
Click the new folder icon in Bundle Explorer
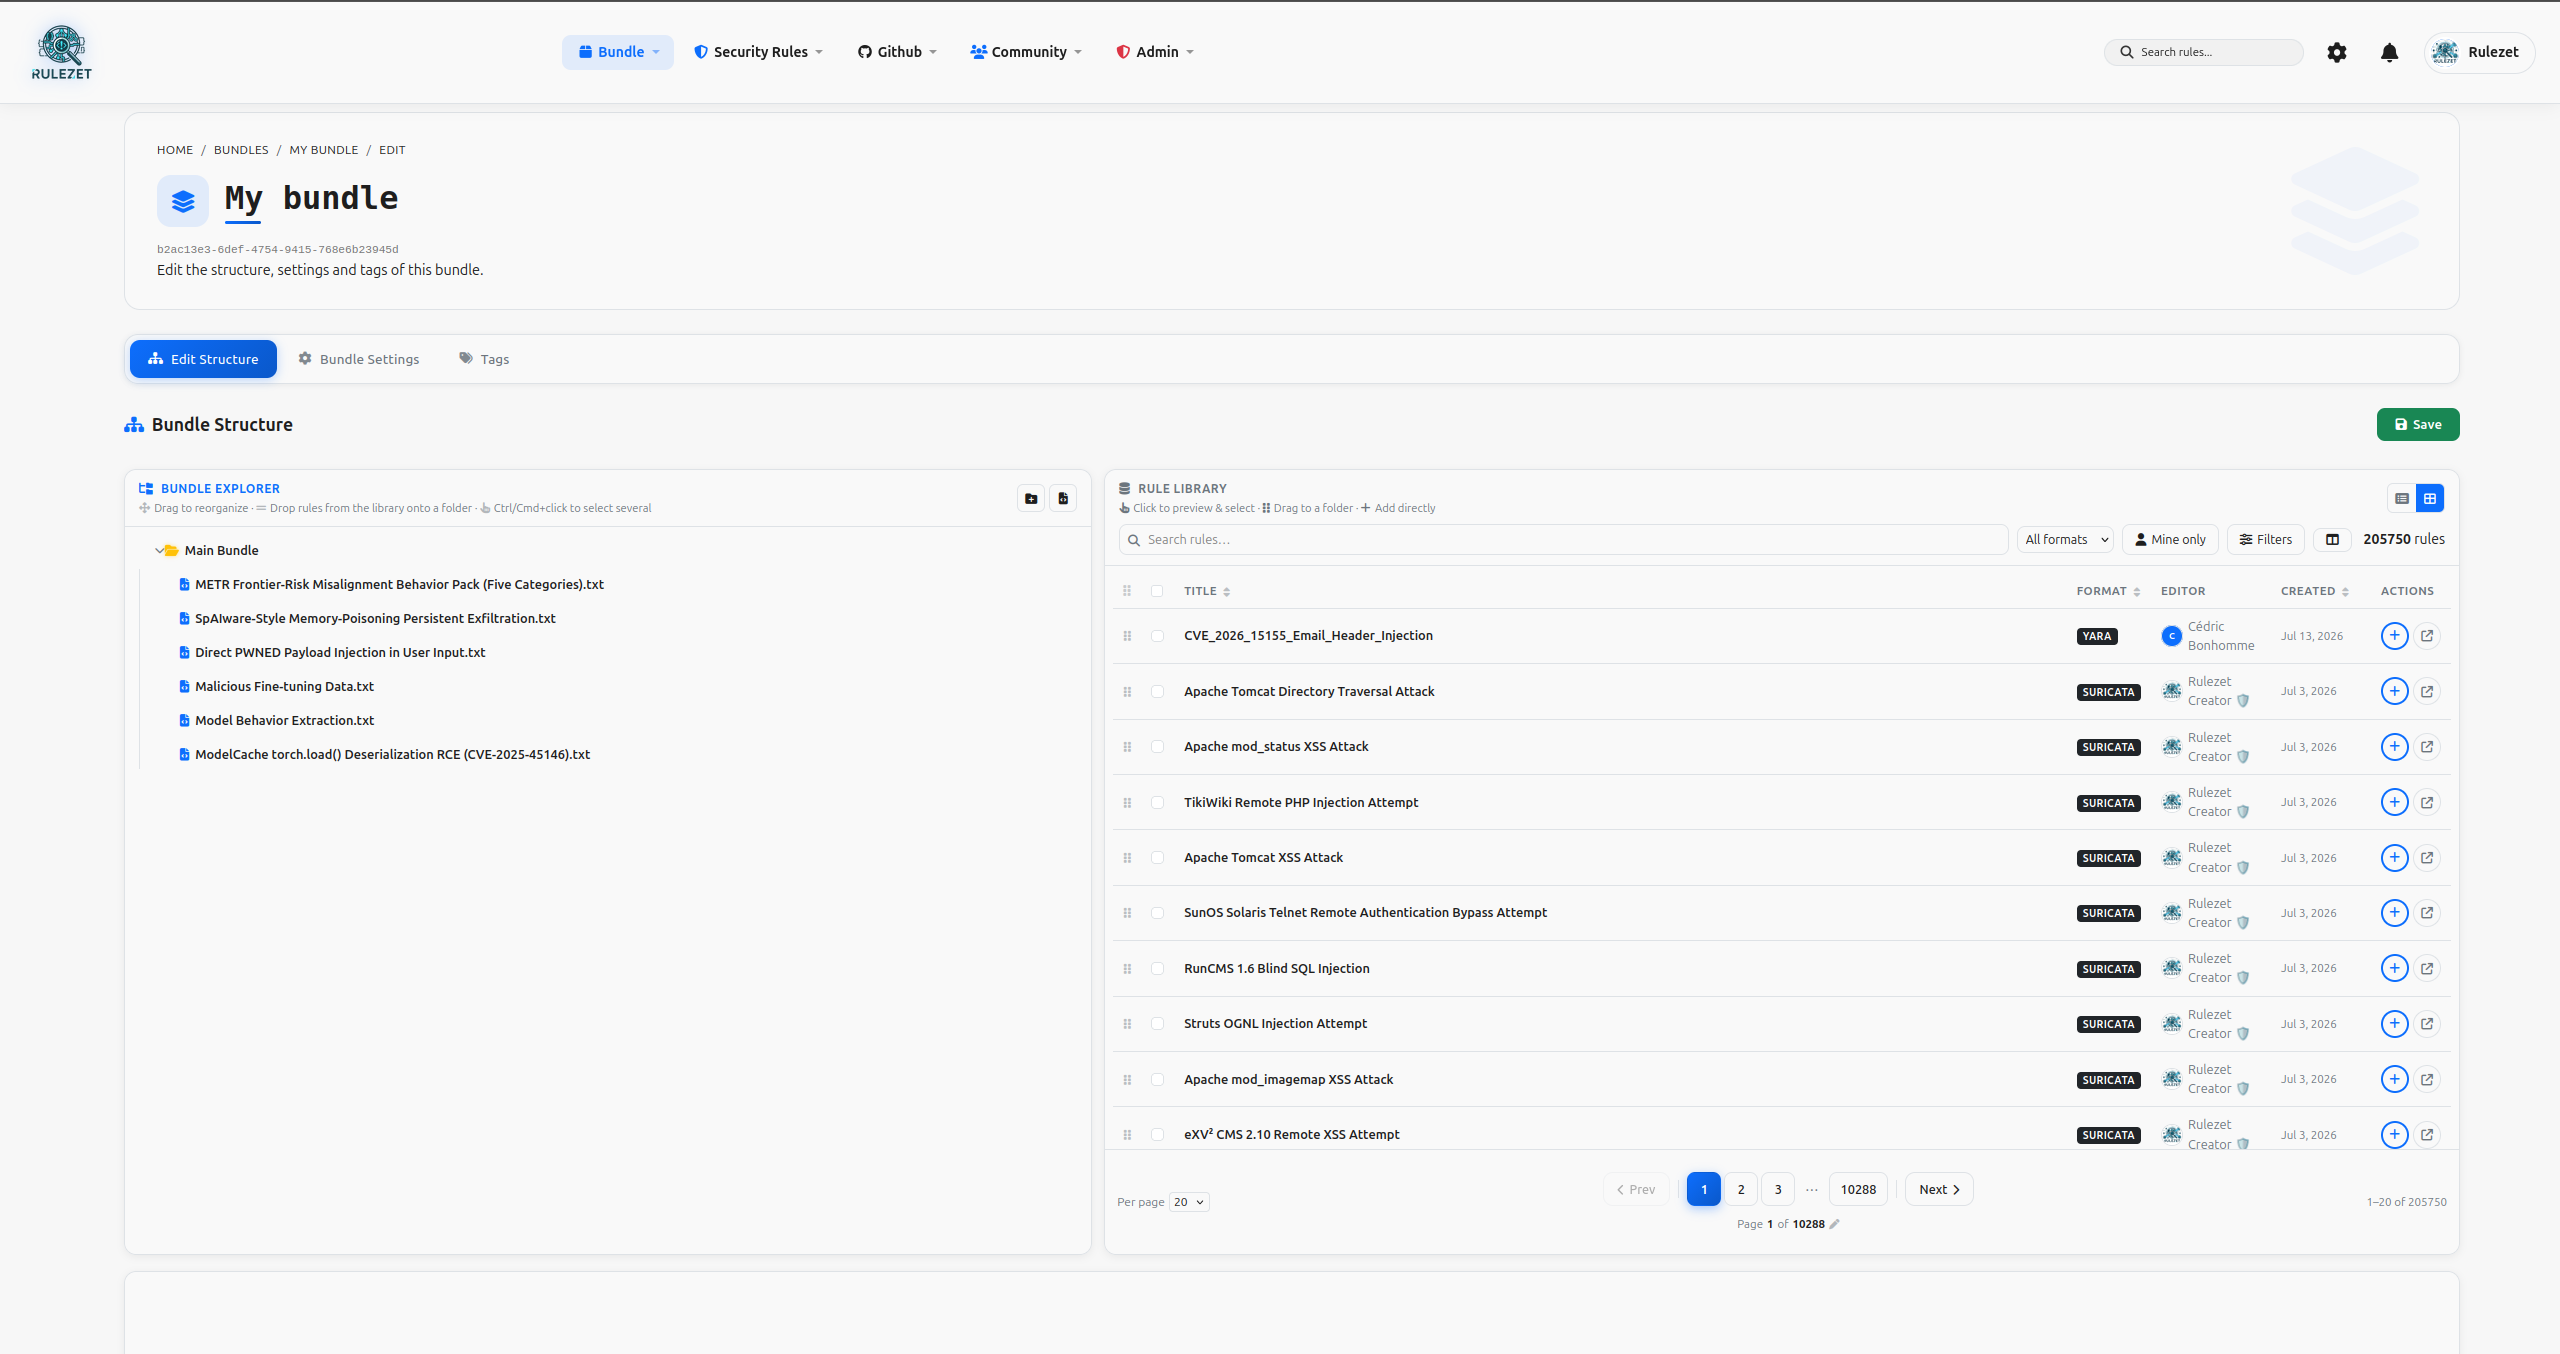[1031, 498]
